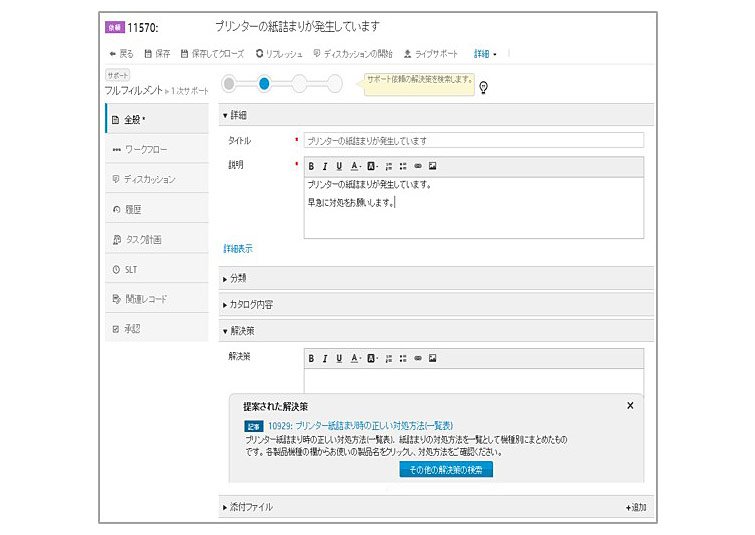755x535 pixels.
Task: Click その他の解決策の検索 button
Action: tap(446, 470)
